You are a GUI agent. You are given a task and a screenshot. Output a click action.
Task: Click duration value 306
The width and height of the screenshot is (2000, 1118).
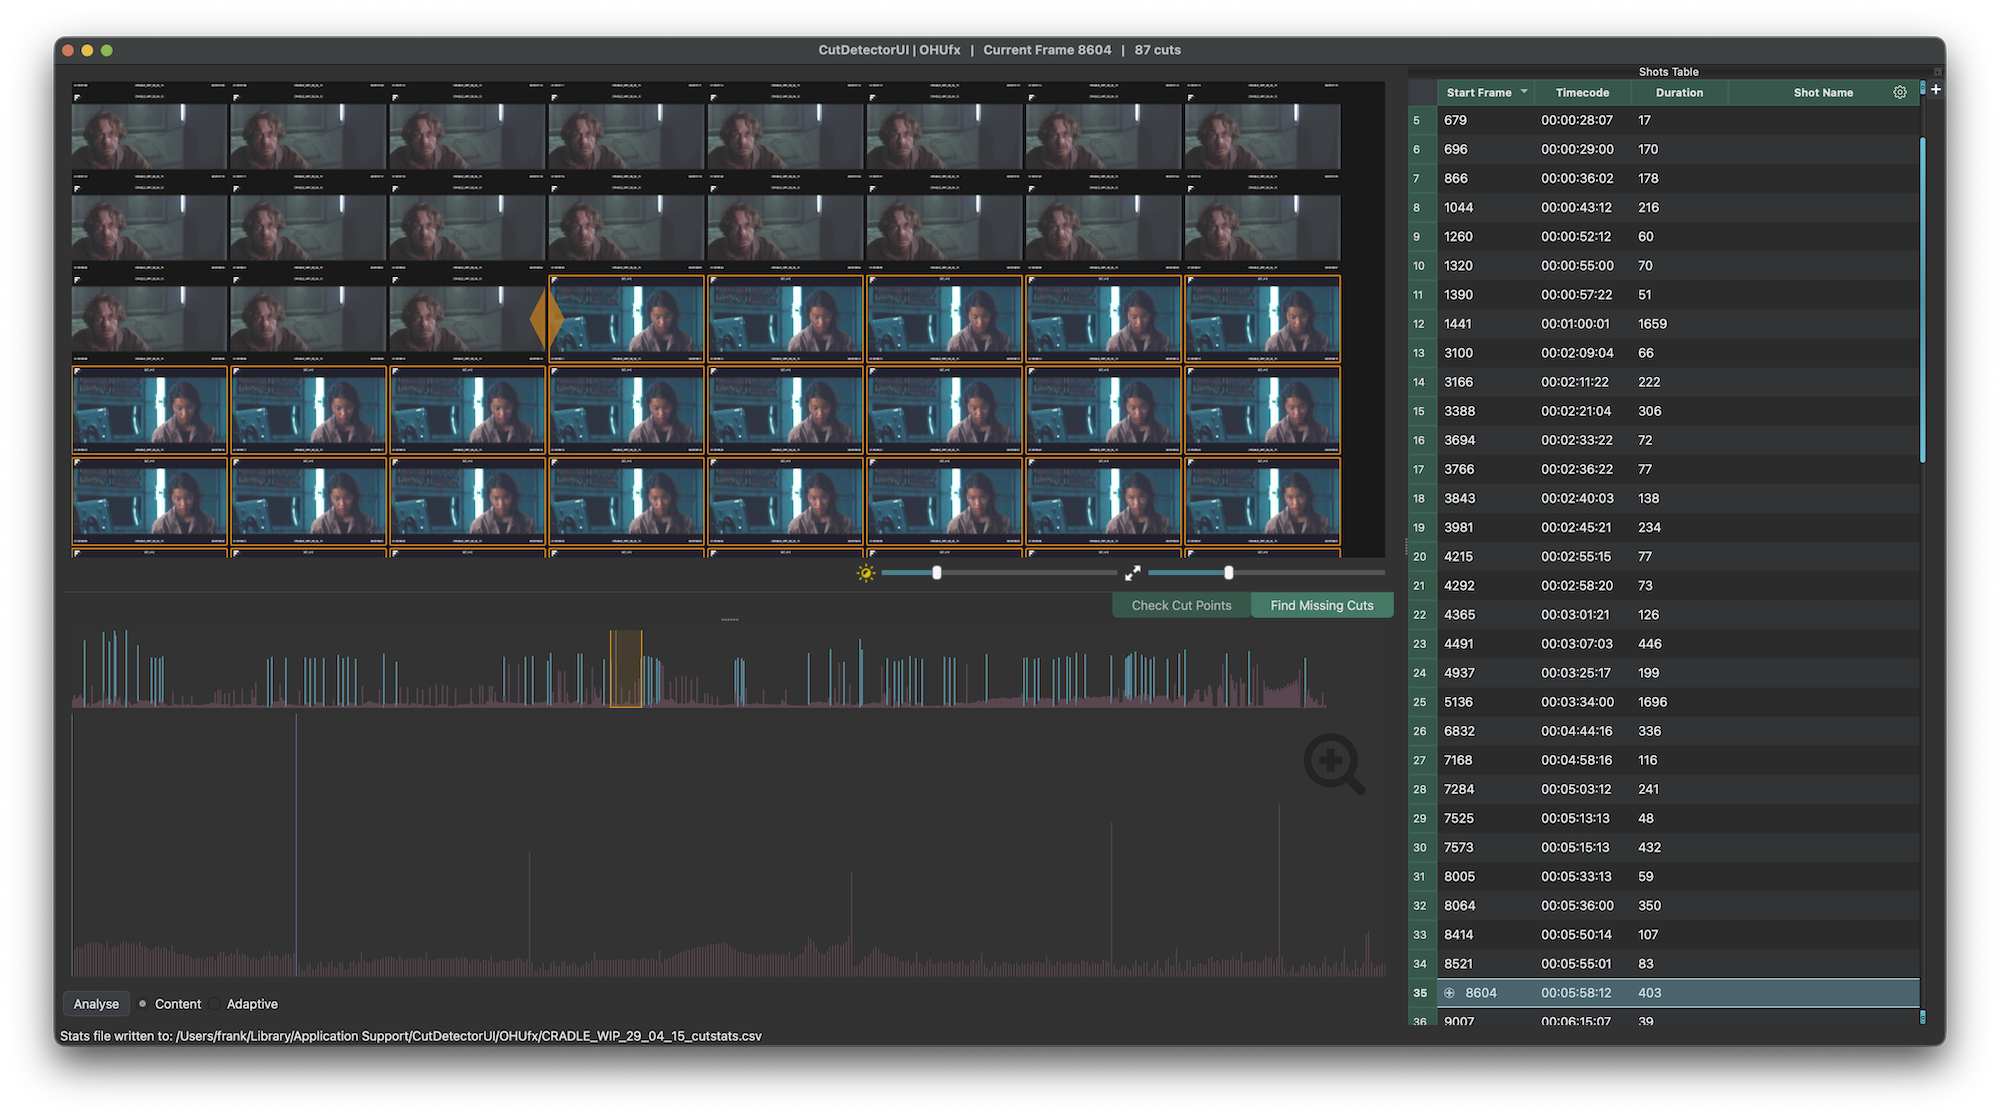click(x=1649, y=411)
